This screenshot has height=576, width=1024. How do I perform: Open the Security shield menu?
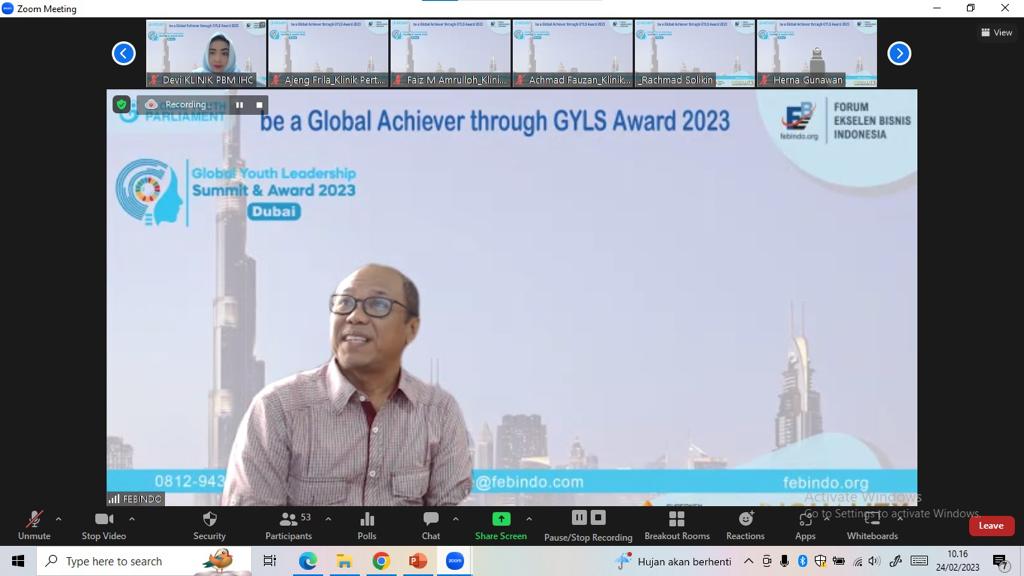point(210,526)
